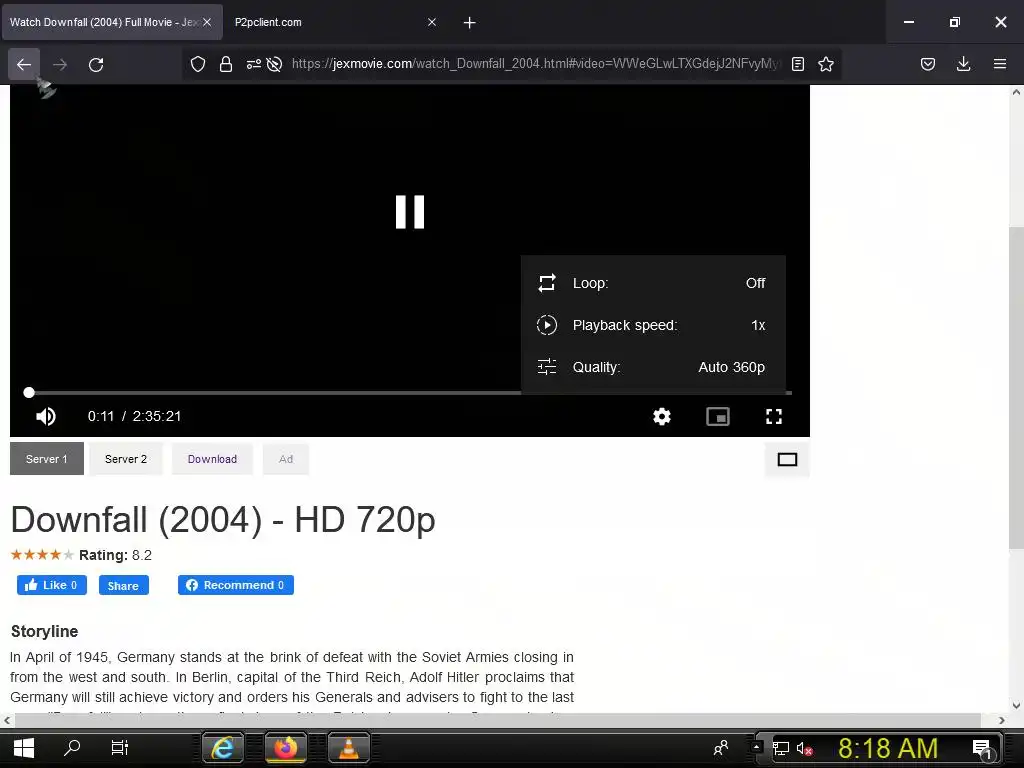The height and width of the screenshot is (768, 1024).
Task: Open the video settings gear
Action: pos(662,417)
